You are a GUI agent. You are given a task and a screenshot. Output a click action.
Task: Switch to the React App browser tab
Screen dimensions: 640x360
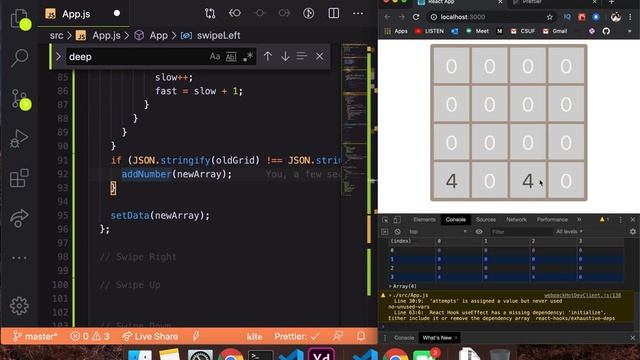pos(460,2)
